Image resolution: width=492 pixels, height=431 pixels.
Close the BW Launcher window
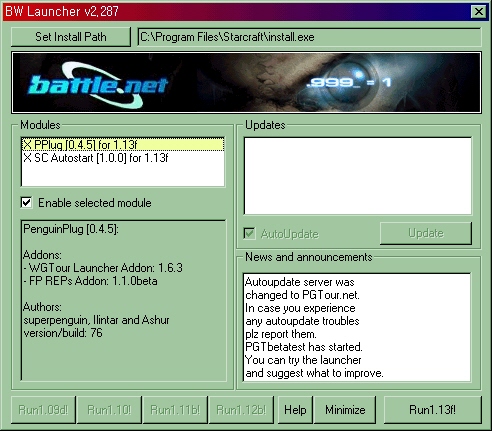pyautogui.click(x=479, y=12)
